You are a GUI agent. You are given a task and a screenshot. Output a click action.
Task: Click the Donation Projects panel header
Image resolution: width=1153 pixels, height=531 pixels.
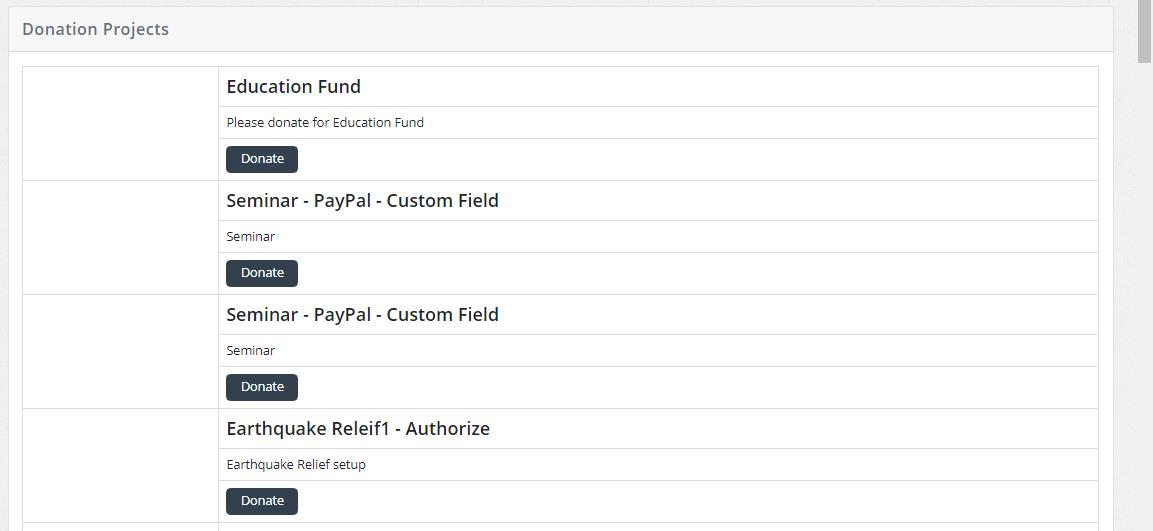tap(96, 30)
